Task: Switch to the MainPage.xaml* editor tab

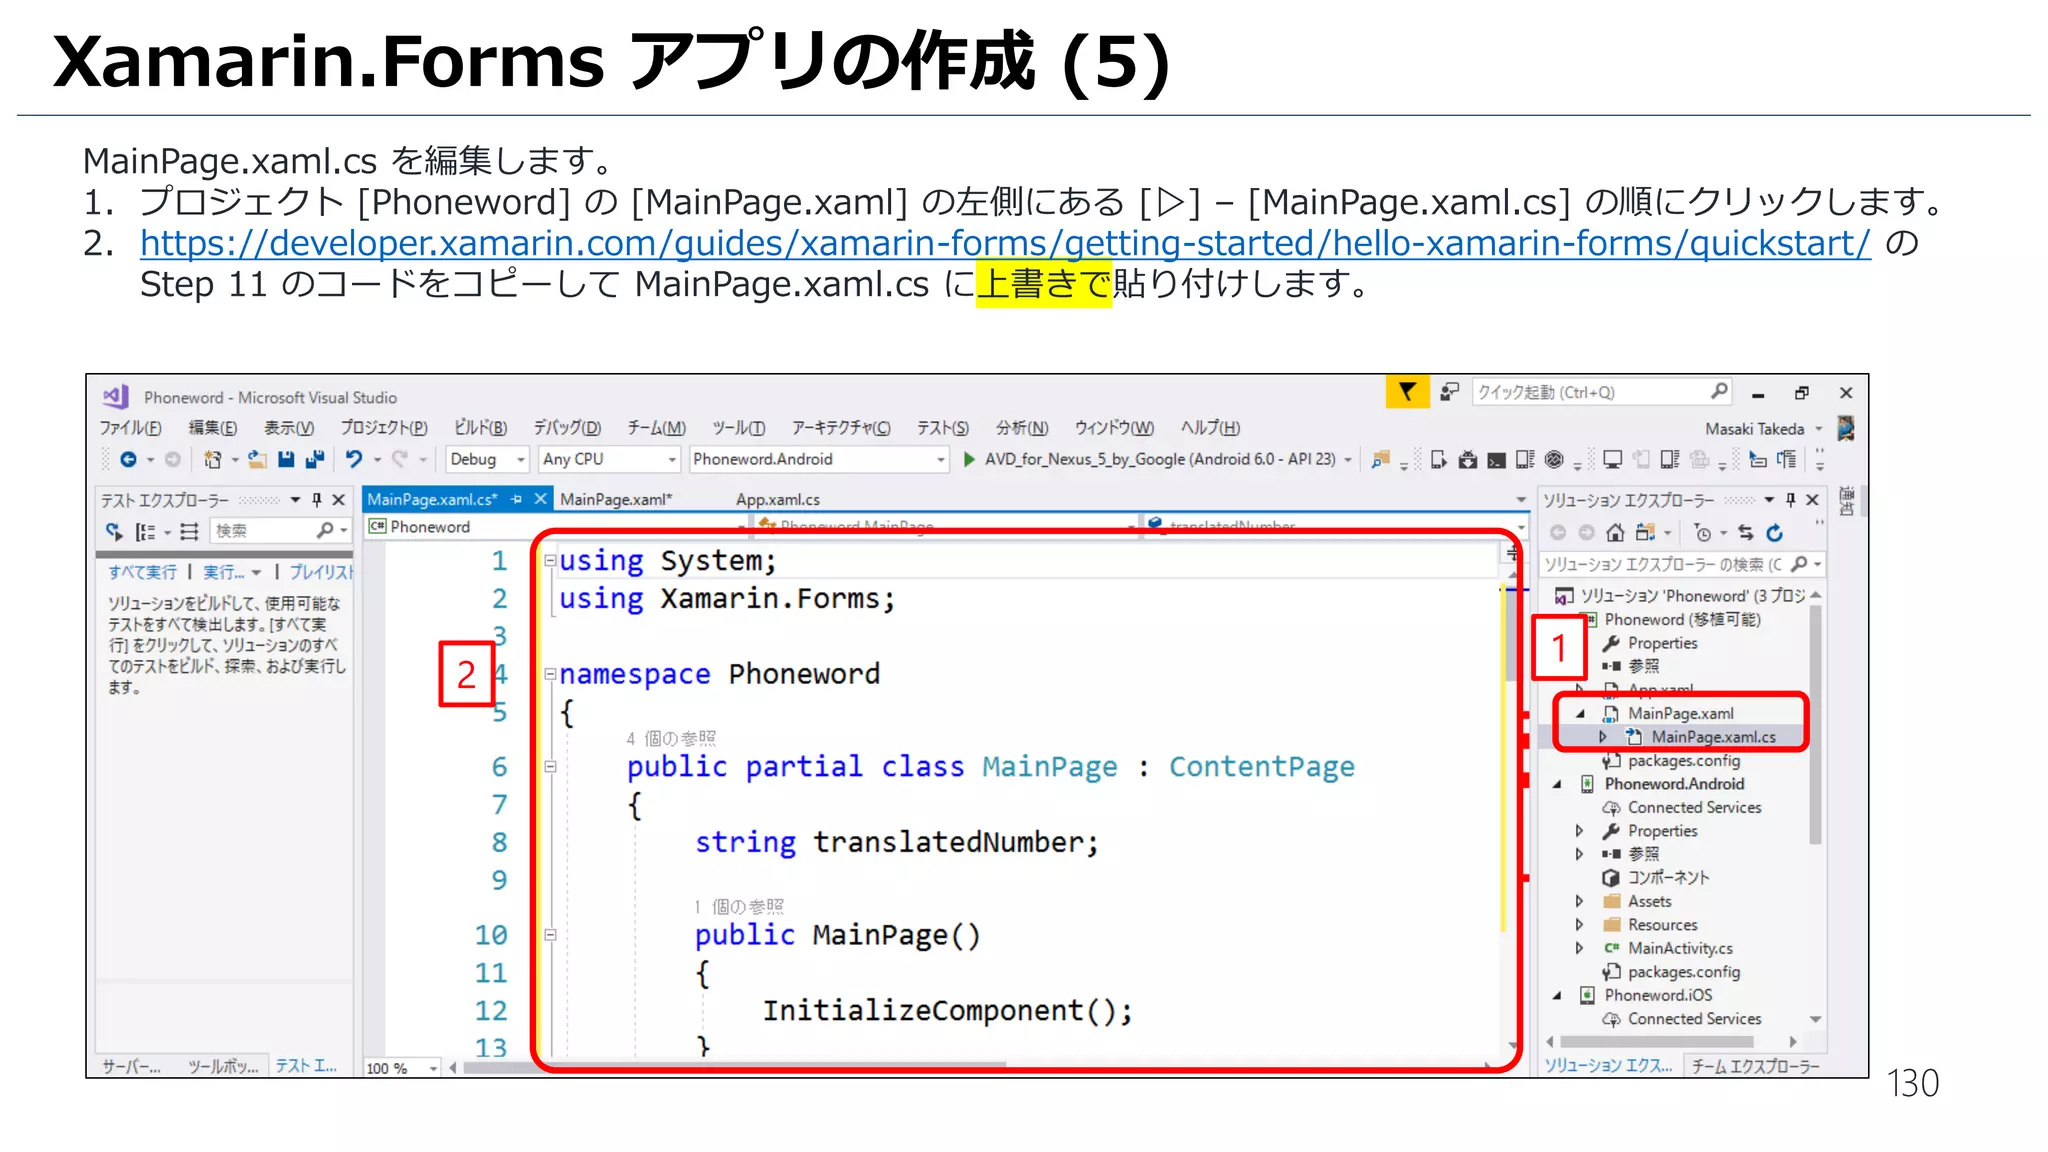Action: [x=616, y=499]
